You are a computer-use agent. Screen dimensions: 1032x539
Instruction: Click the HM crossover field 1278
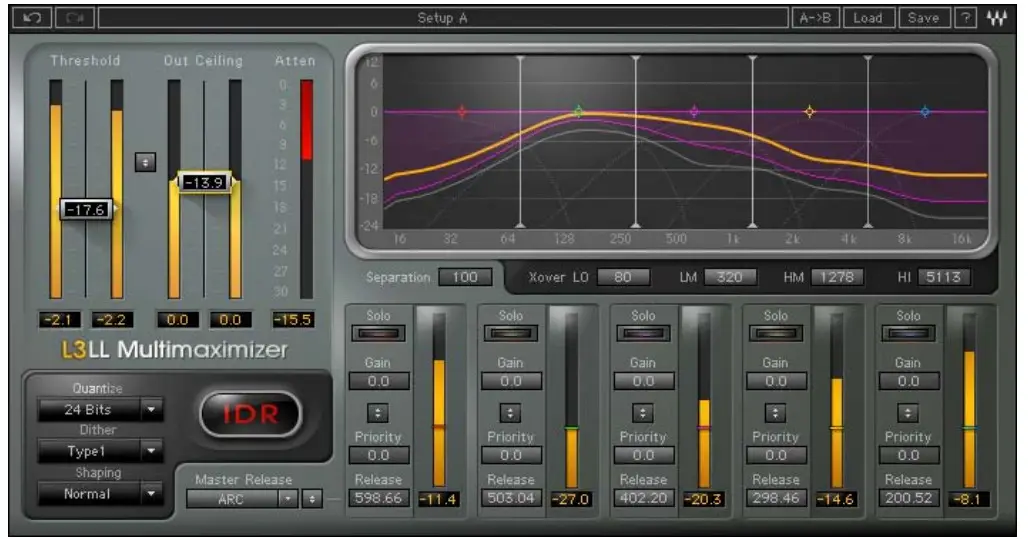click(837, 277)
